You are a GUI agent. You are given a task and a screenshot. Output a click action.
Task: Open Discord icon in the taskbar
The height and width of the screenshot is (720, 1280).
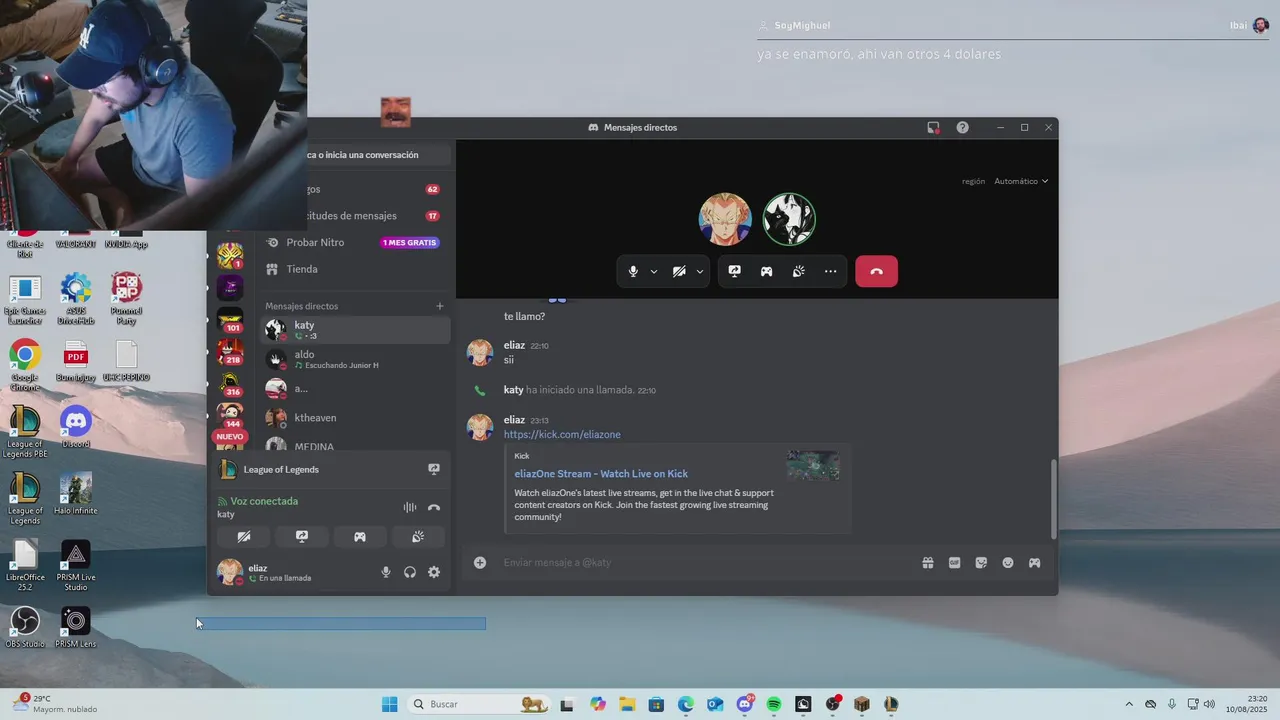745,704
